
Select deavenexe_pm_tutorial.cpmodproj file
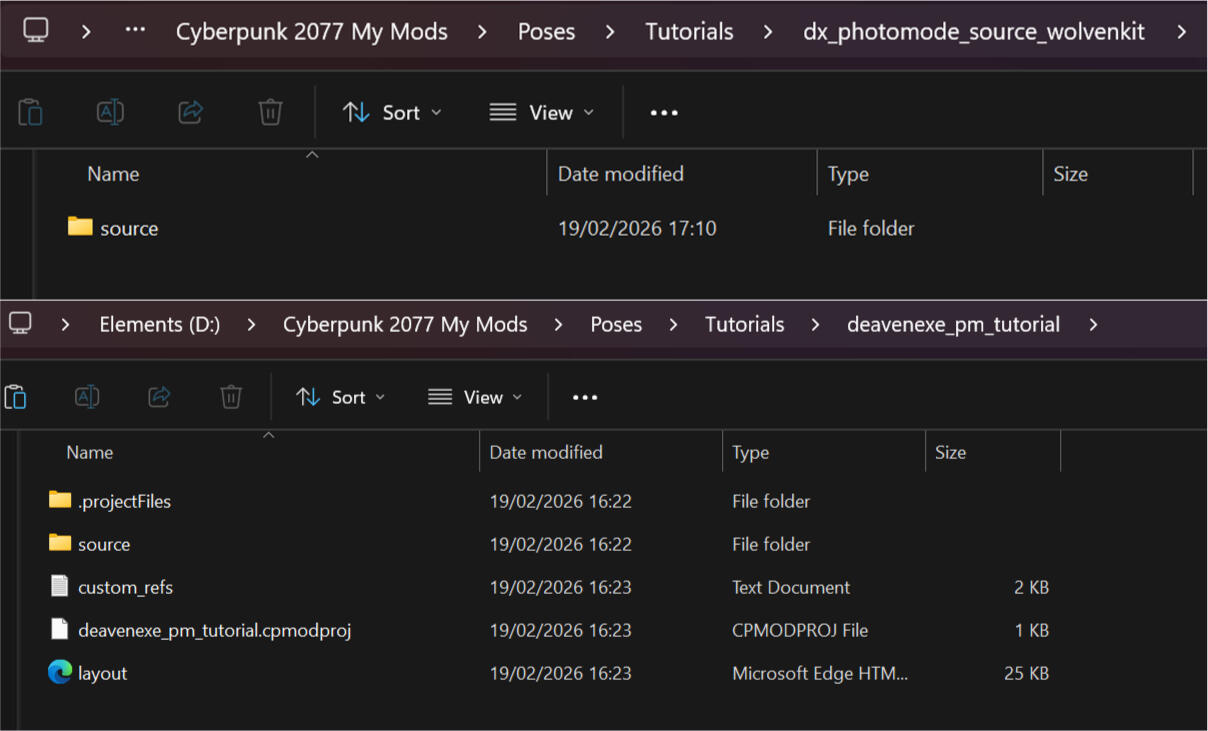pos(214,630)
